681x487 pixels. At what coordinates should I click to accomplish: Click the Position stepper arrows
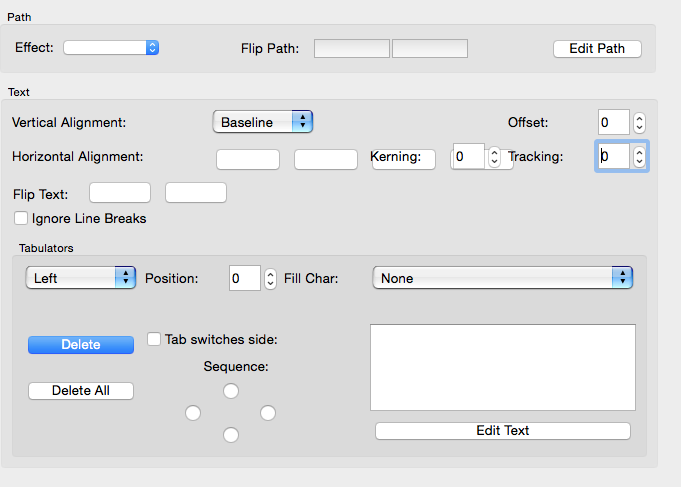270,279
